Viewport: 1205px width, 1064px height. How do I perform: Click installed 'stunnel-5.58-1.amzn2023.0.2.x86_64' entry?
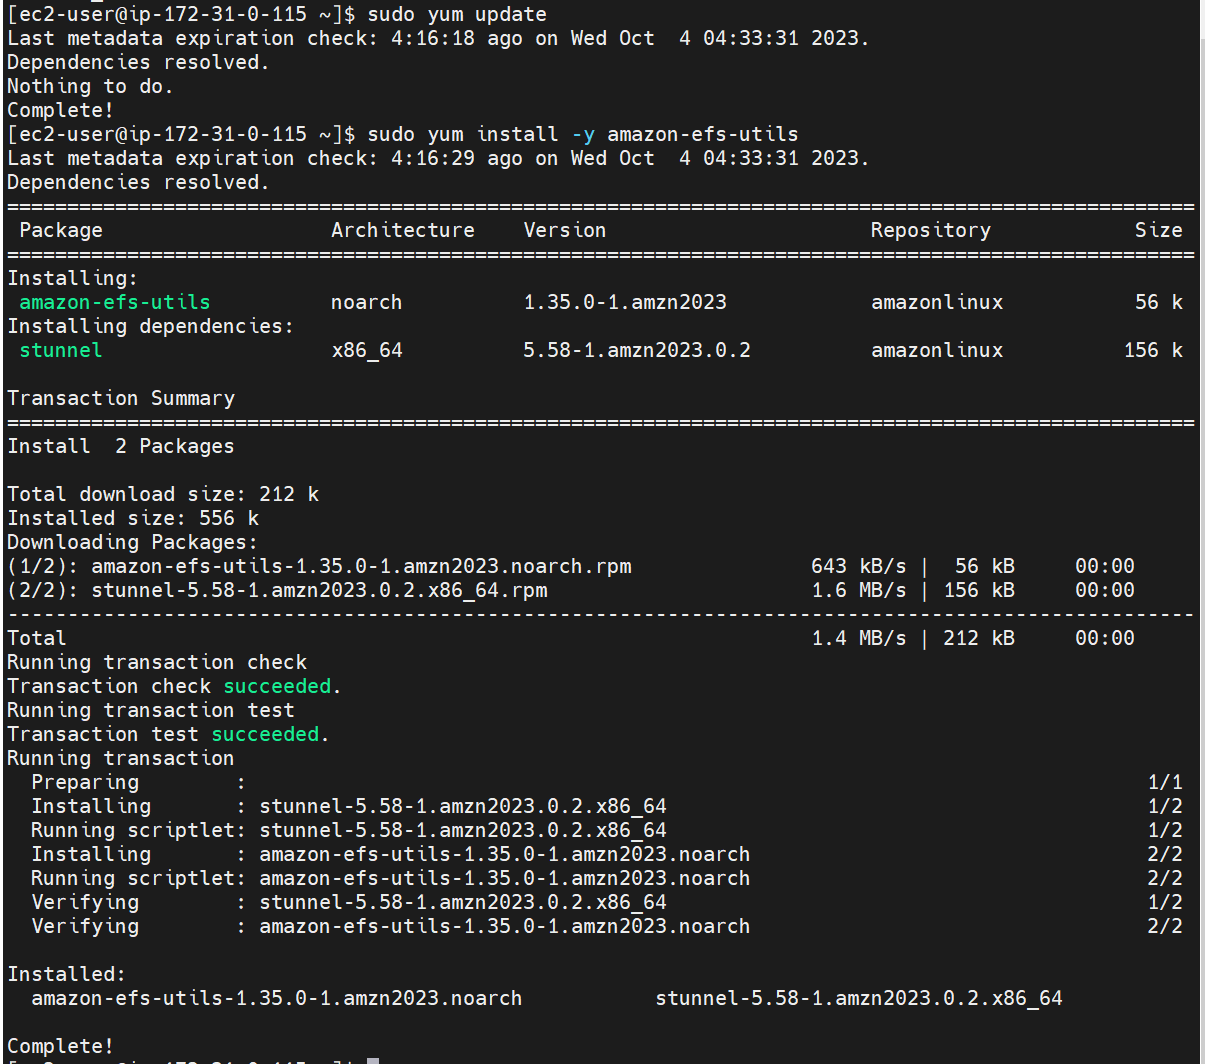tap(859, 999)
